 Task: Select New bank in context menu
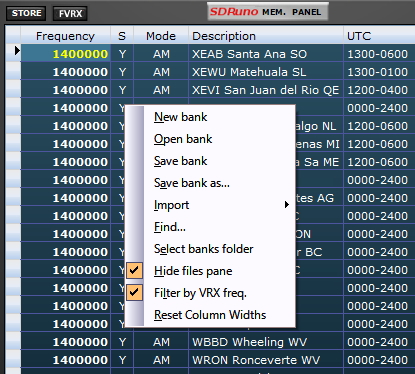210,117
